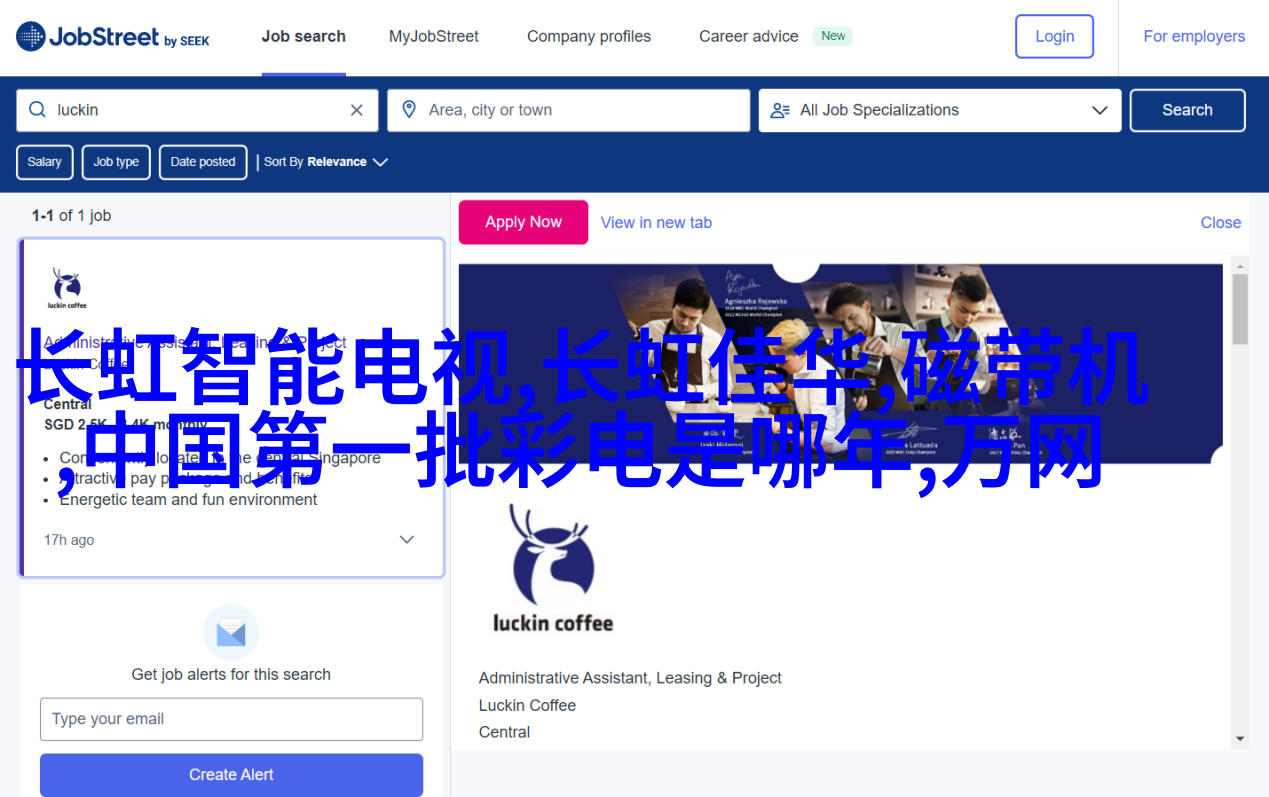Select the 1-1 of 1 job count
This screenshot has width=1269, height=797.
click(71, 216)
